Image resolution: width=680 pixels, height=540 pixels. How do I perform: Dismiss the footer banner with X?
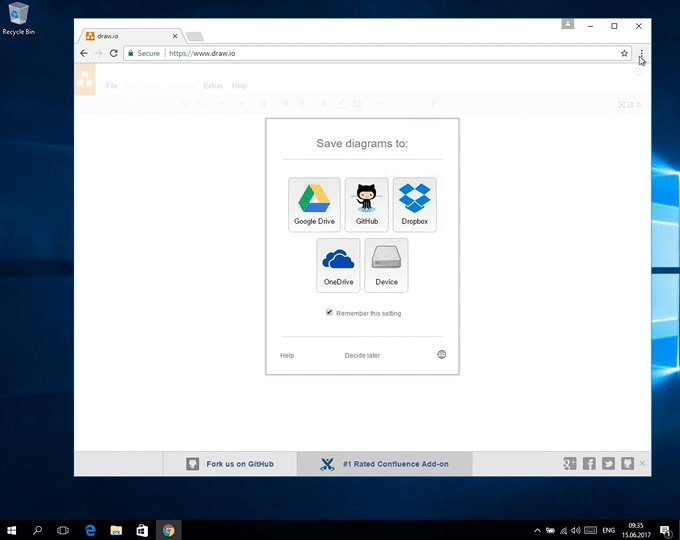tap(642, 464)
